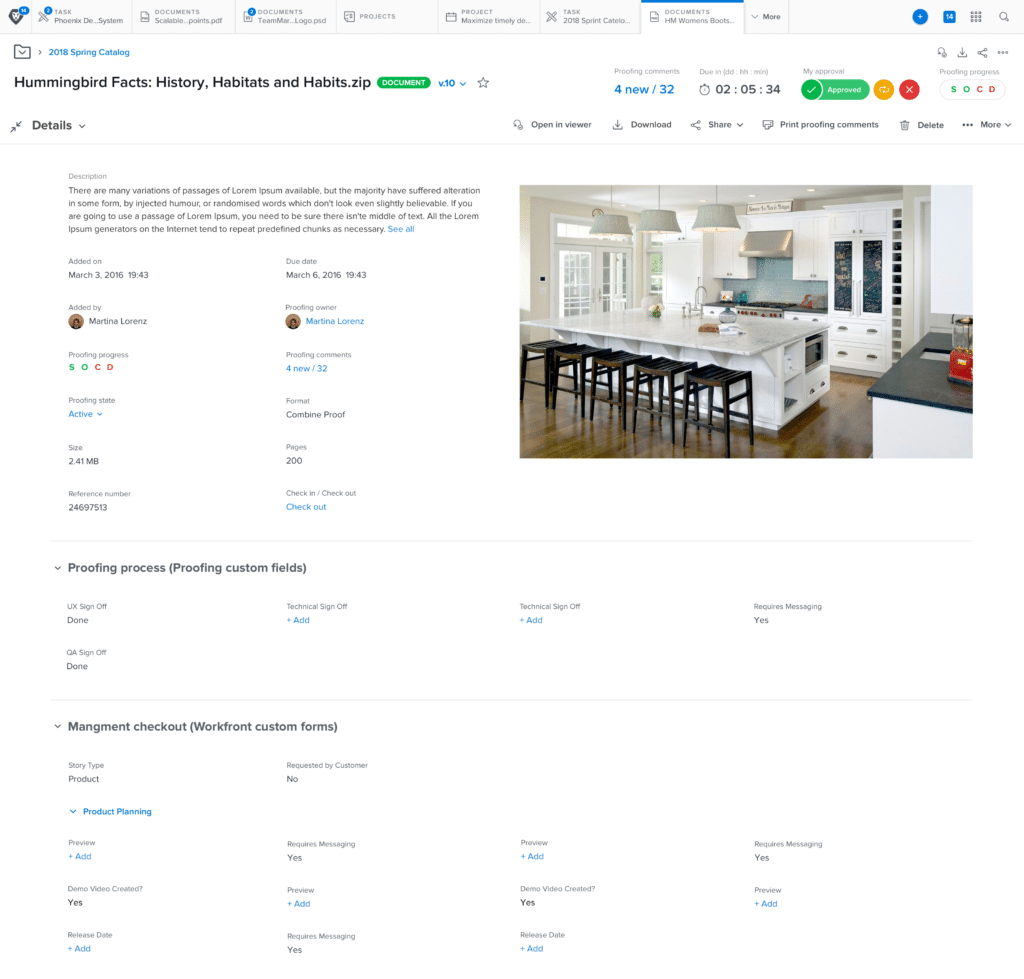Collapse the Mangment checkout section

(x=57, y=726)
